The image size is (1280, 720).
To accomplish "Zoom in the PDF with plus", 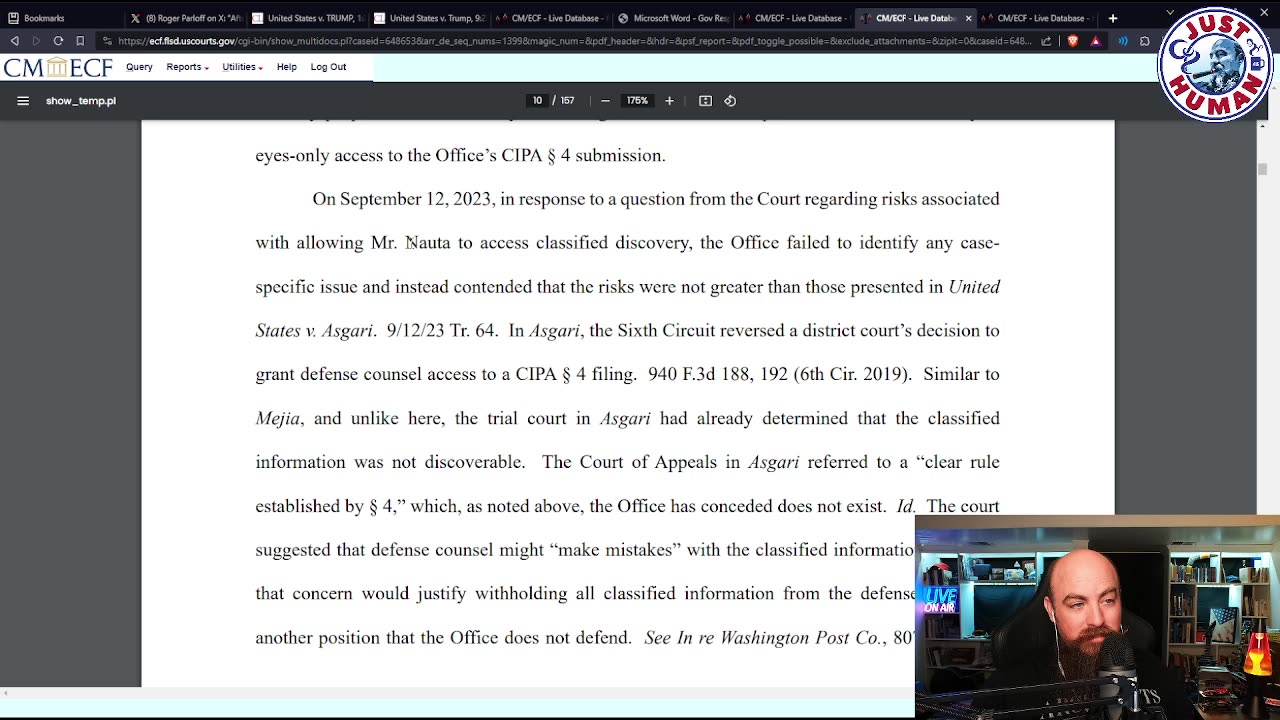I will coord(670,101).
